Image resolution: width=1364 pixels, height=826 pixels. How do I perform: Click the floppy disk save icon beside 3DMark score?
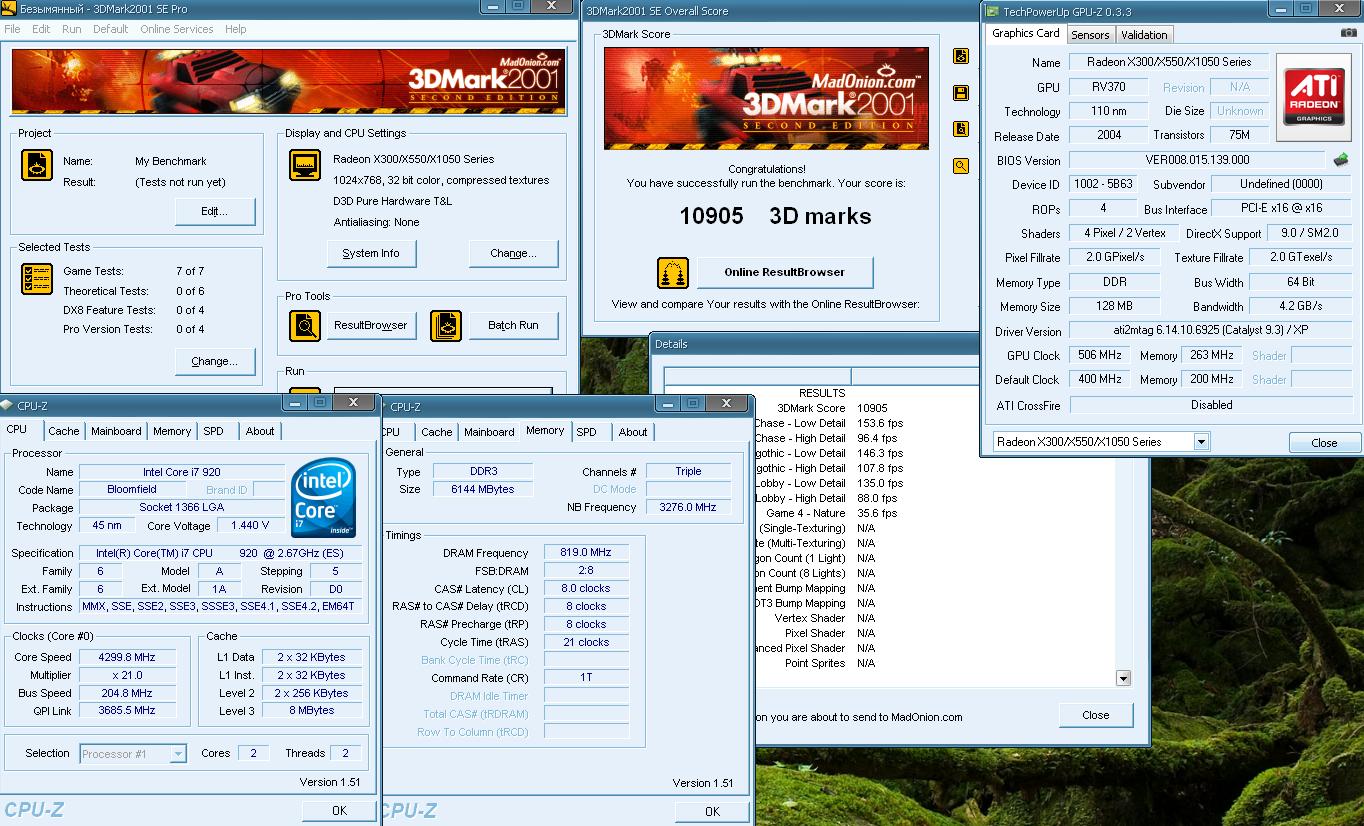[x=961, y=93]
